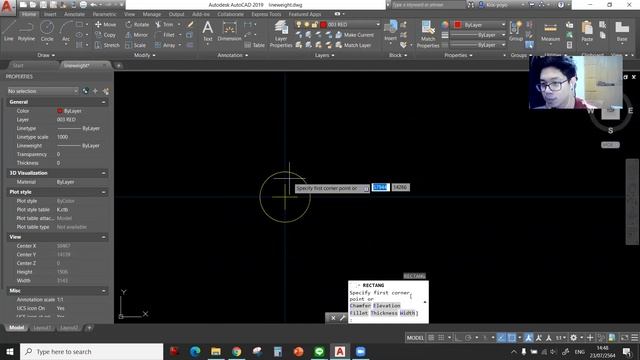The image size is (640, 360).
Task: Click the Move tool
Action: tap(105, 24)
